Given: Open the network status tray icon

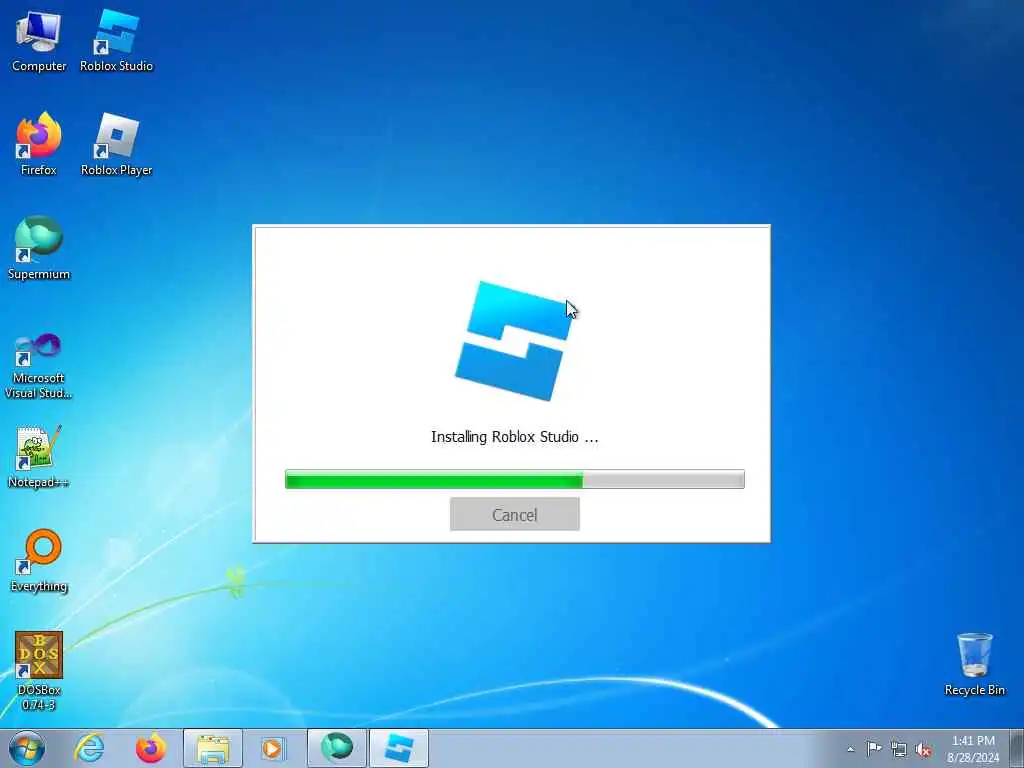Looking at the screenshot, I should 899,749.
